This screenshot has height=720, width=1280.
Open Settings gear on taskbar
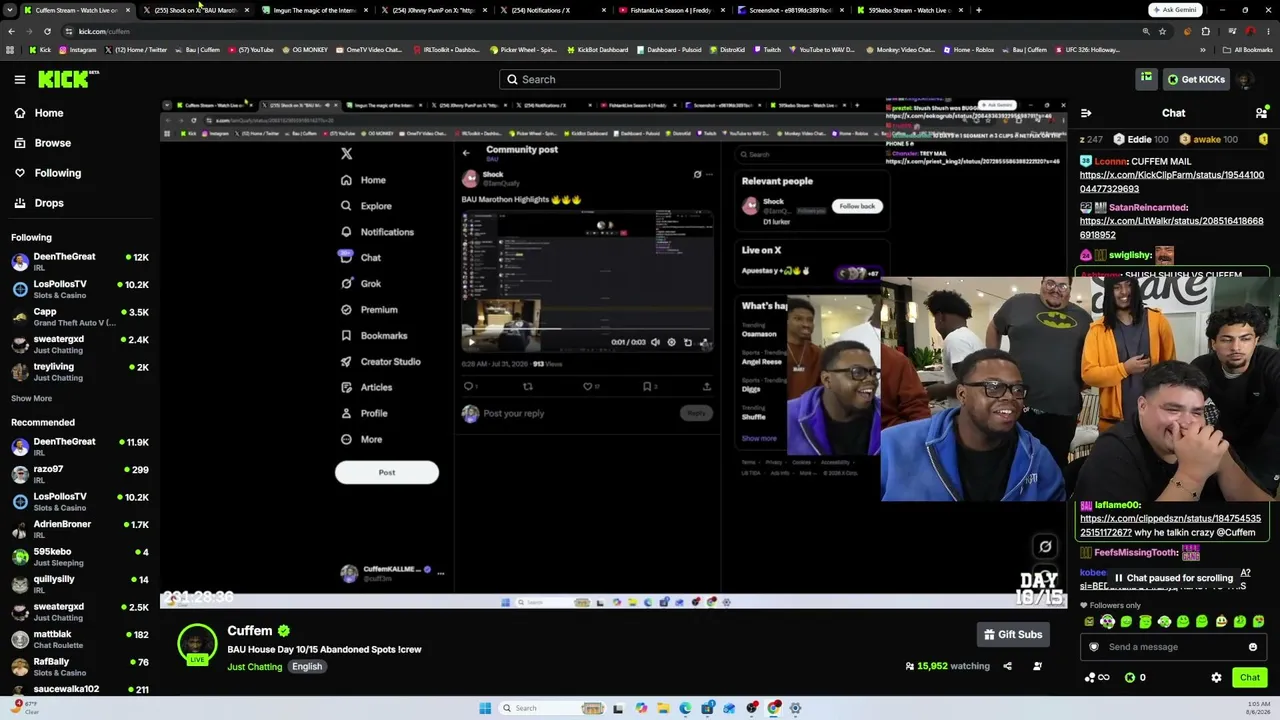[796, 708]
